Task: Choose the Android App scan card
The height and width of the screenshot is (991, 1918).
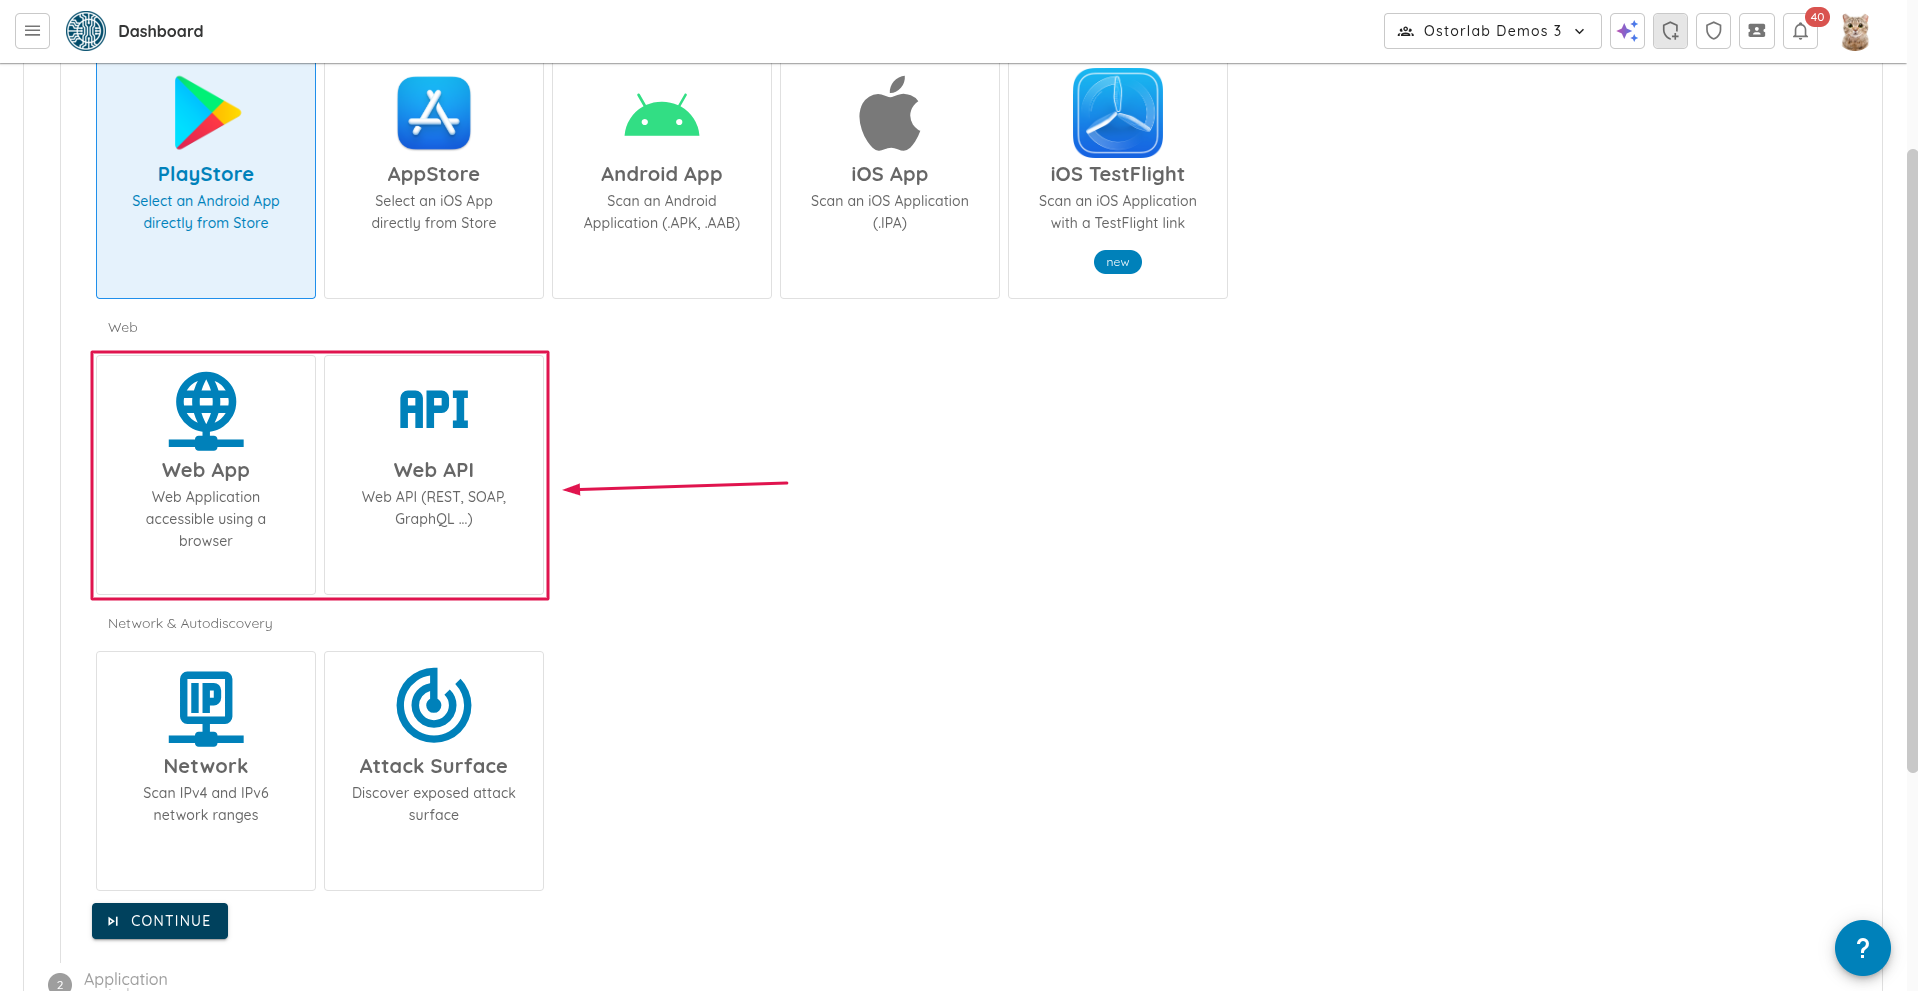Action: point(662,180)
